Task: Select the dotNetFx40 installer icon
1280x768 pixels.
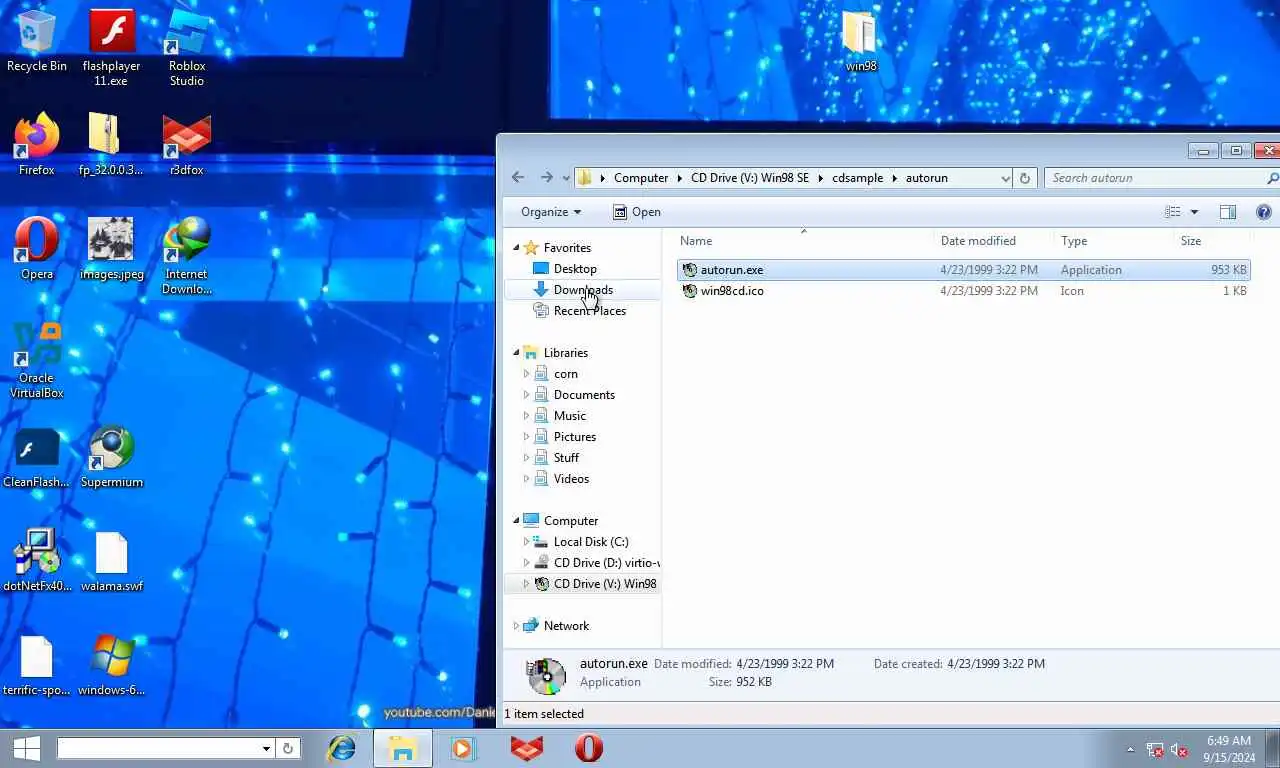Action: (36, 560)
